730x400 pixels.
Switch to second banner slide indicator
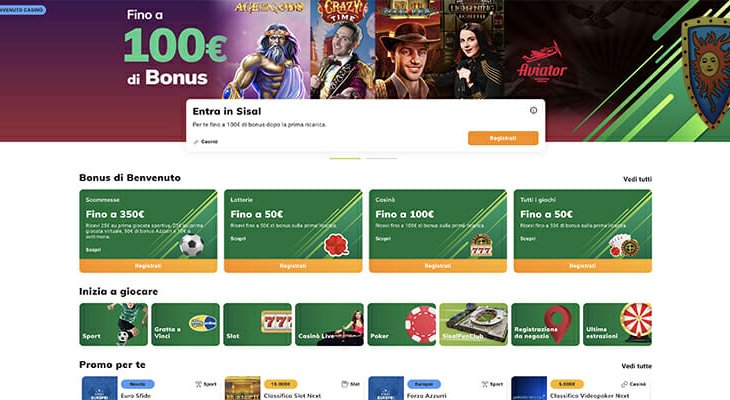point(381,158)
